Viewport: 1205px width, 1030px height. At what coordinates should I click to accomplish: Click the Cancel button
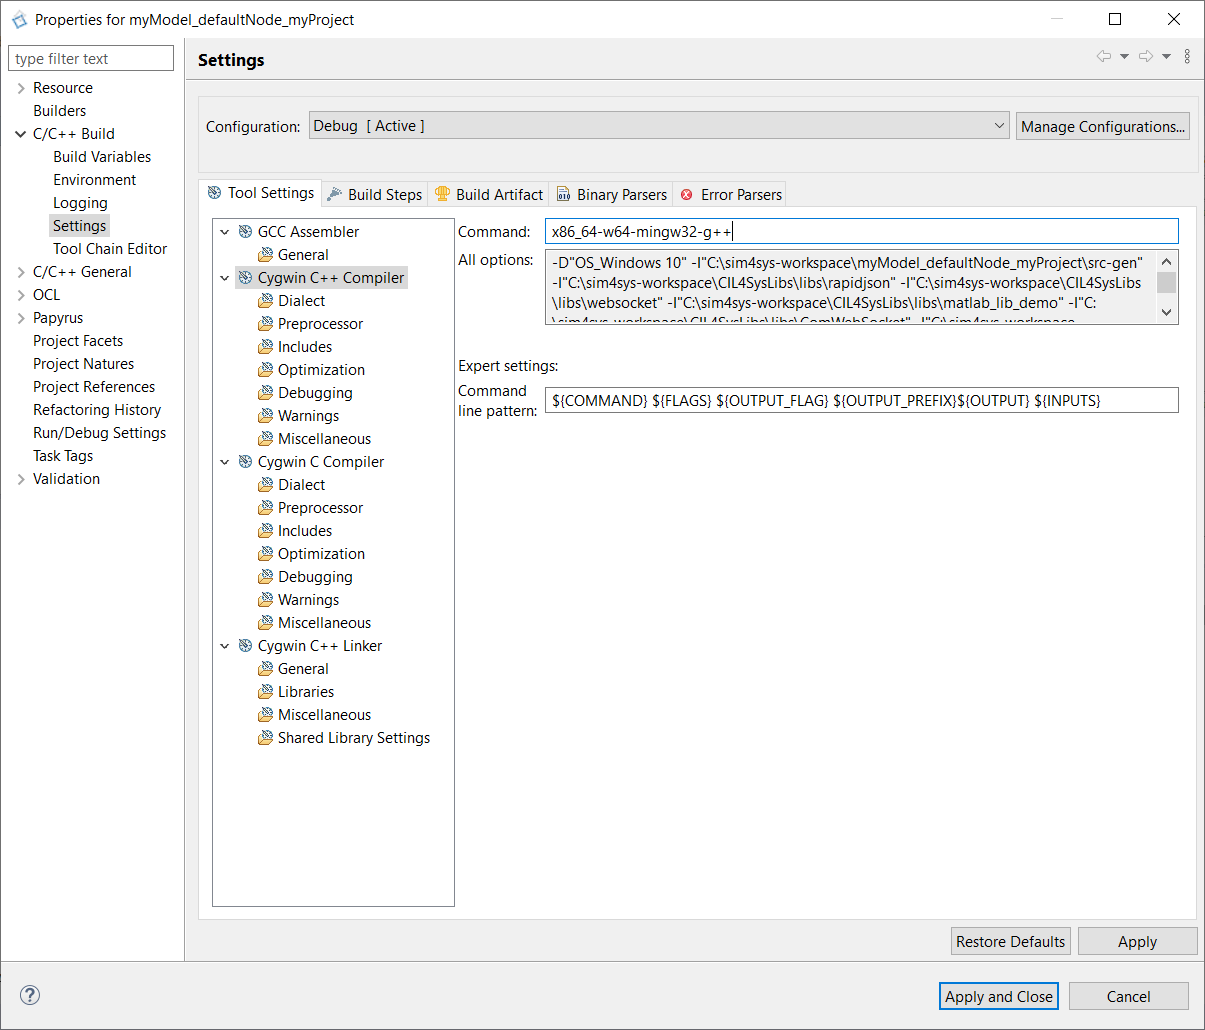click(x=1129, y=996)
